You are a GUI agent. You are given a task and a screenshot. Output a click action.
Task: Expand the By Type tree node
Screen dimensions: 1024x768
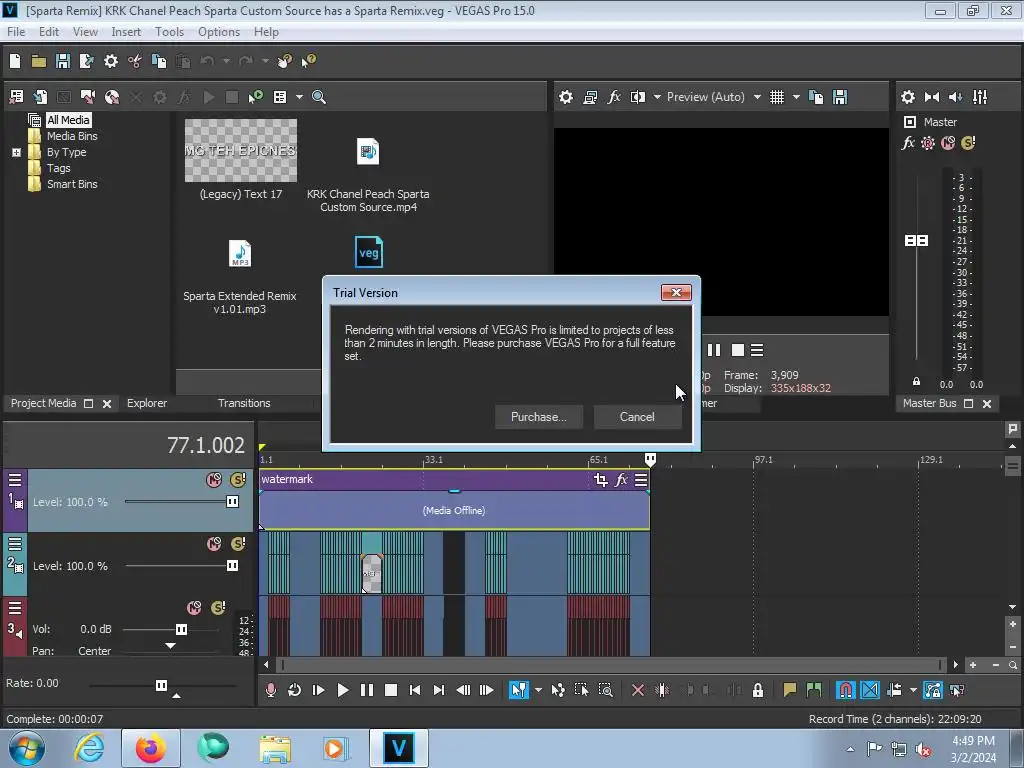pos(16,152)
